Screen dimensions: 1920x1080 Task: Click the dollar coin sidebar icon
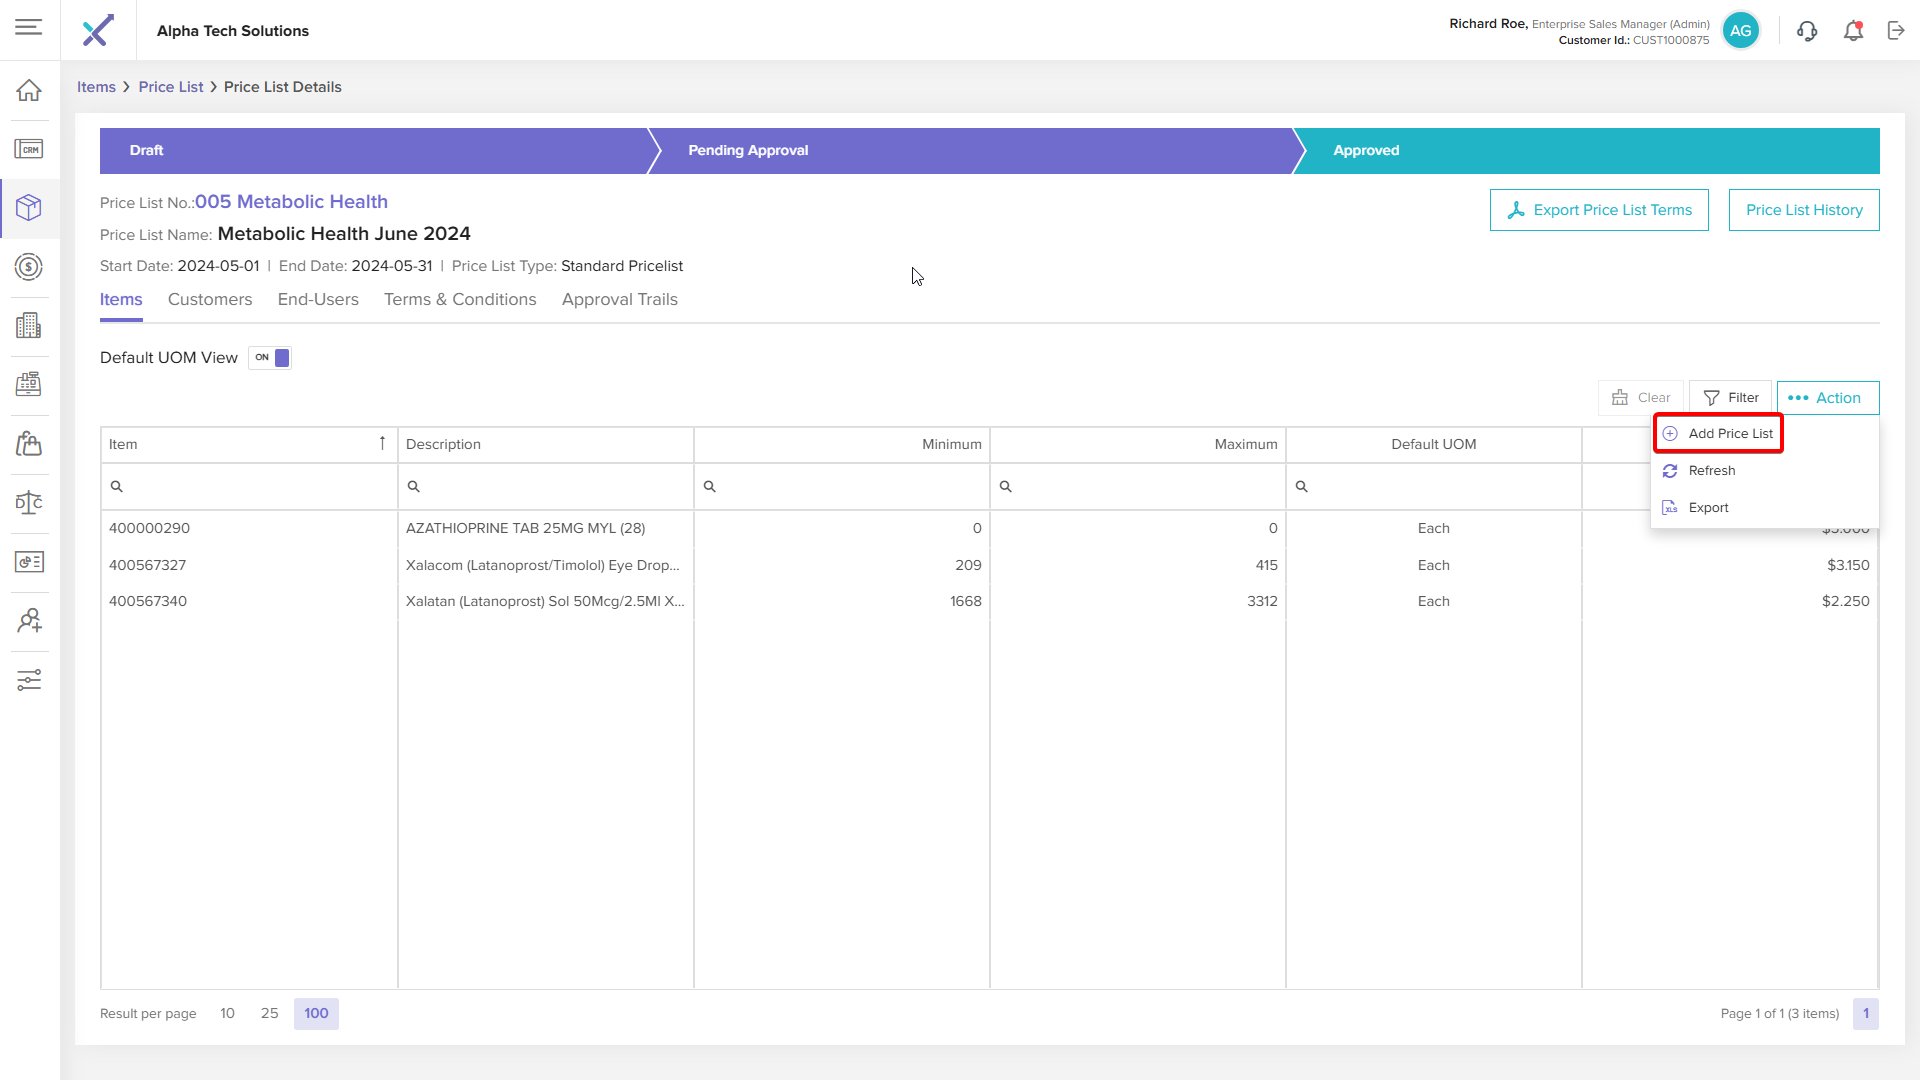pos(29,267)
